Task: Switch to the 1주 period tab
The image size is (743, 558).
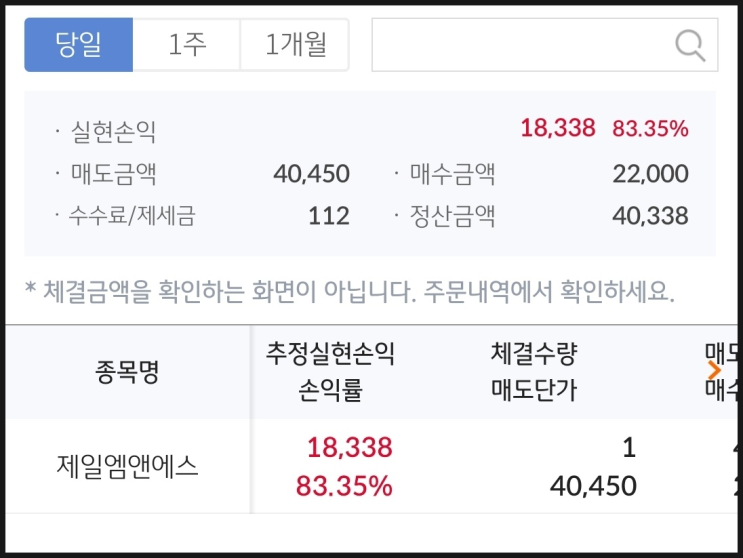Action: point(186,45)
